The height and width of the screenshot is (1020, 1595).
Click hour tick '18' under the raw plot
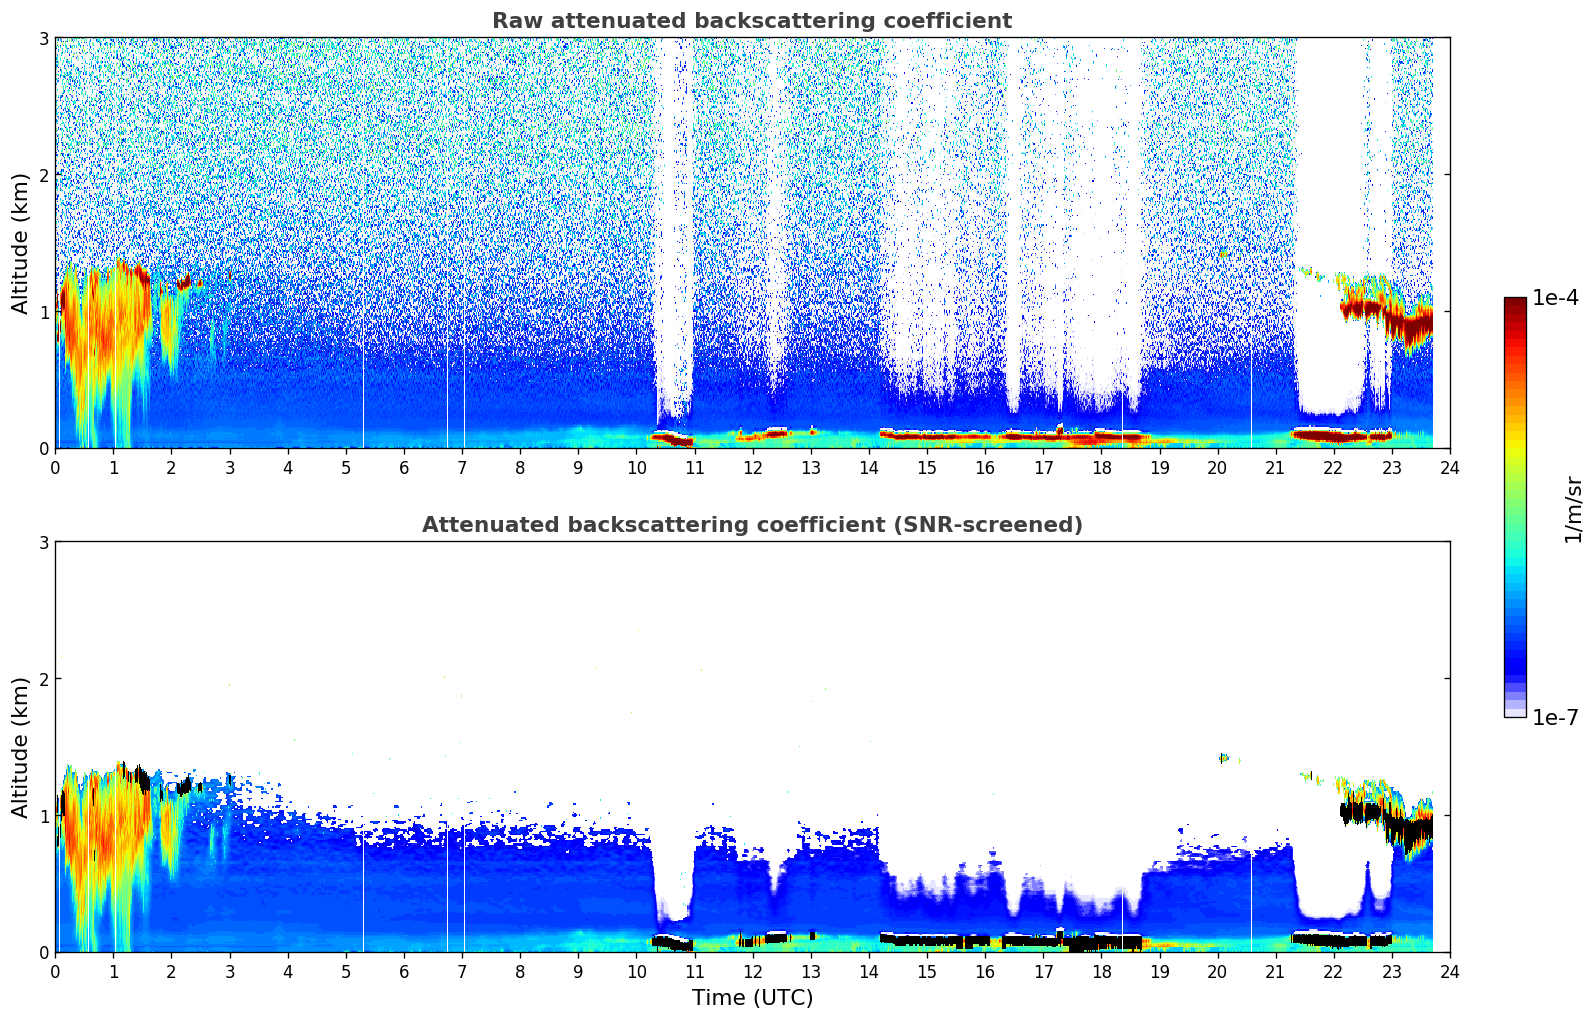[1101, 467]
